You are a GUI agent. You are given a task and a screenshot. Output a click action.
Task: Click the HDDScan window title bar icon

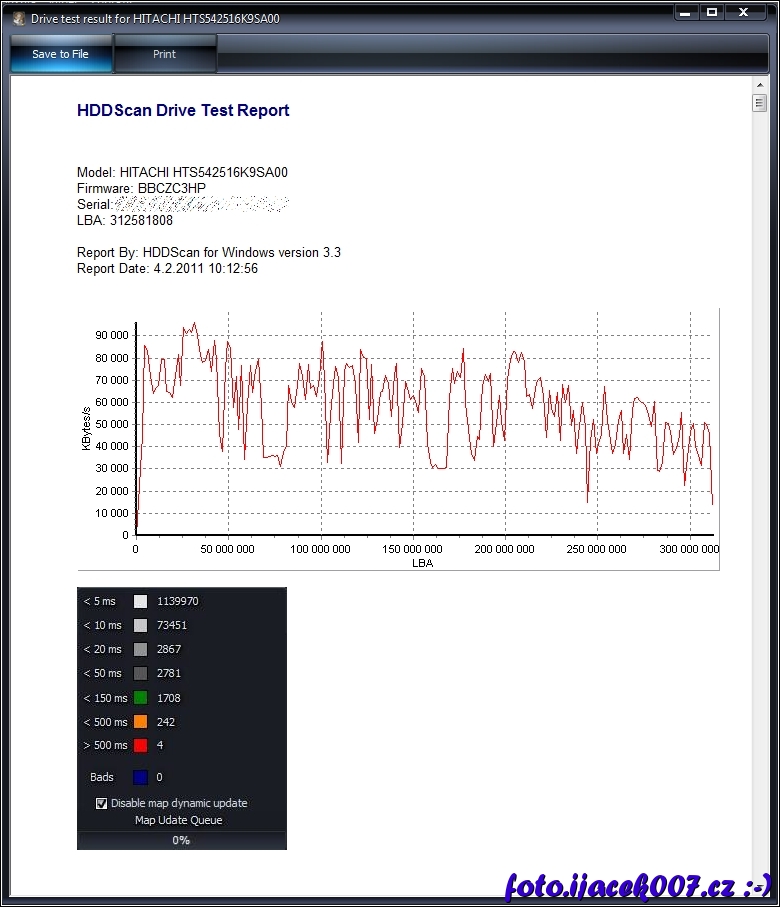coord(18,19)
